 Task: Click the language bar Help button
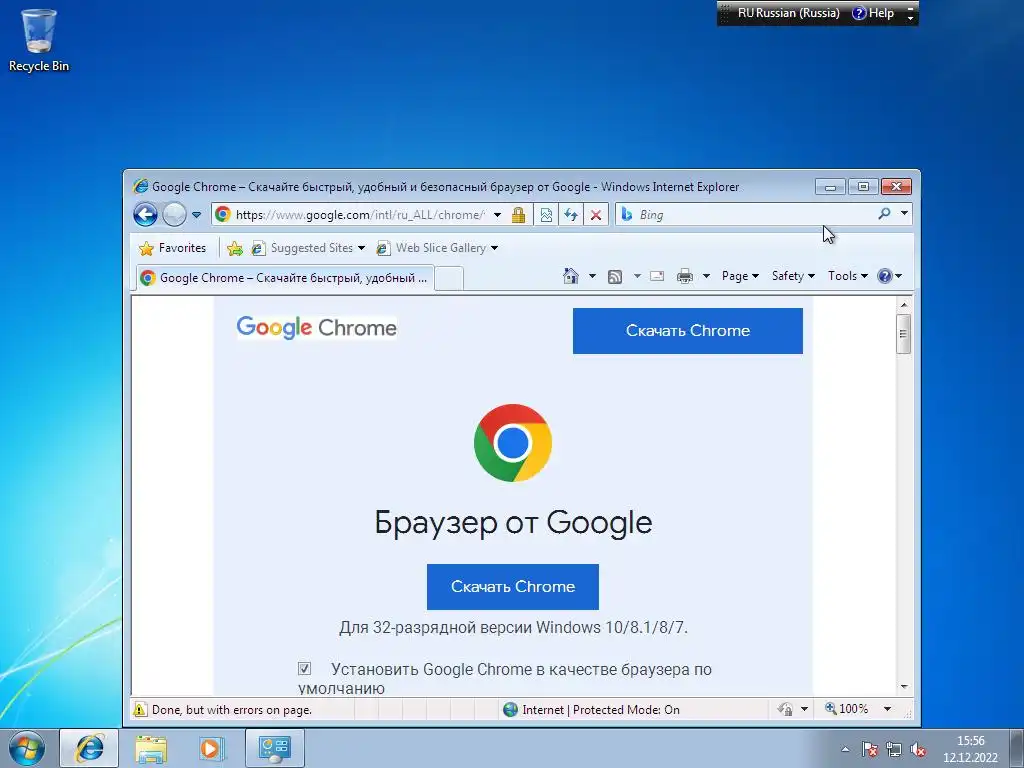click(x=873, y=13)
